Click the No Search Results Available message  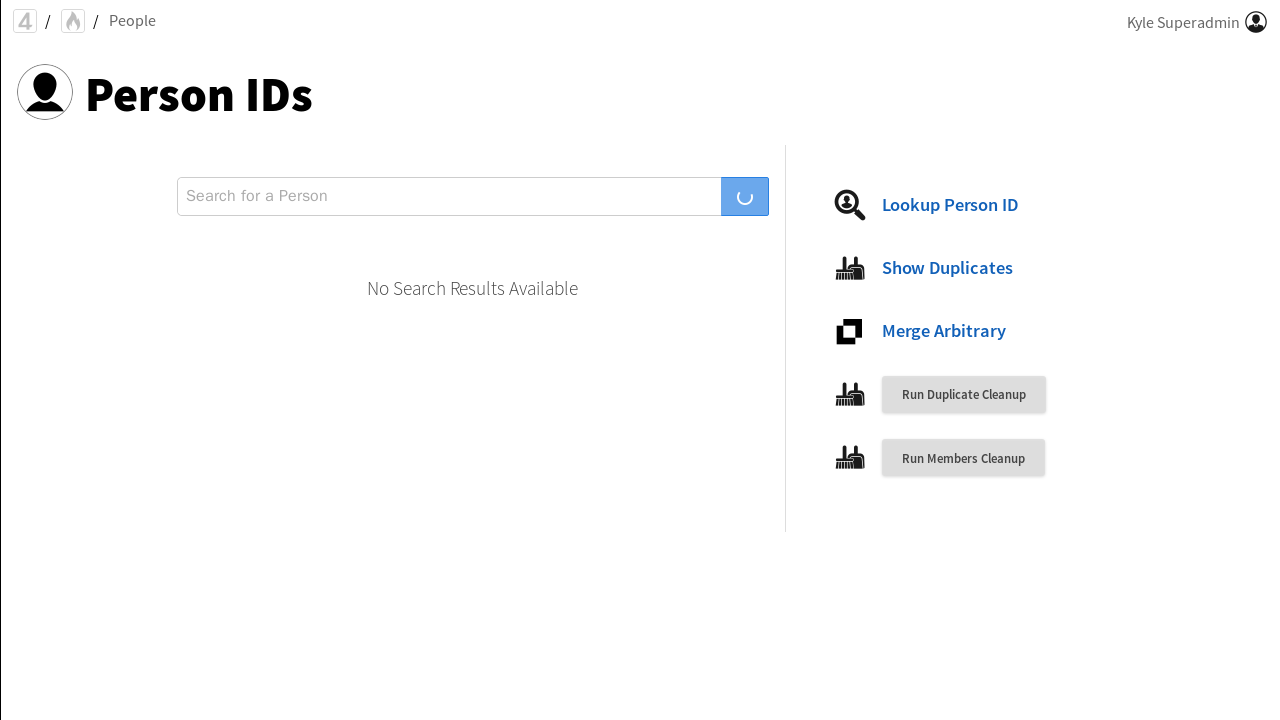[x=472, y=288]
